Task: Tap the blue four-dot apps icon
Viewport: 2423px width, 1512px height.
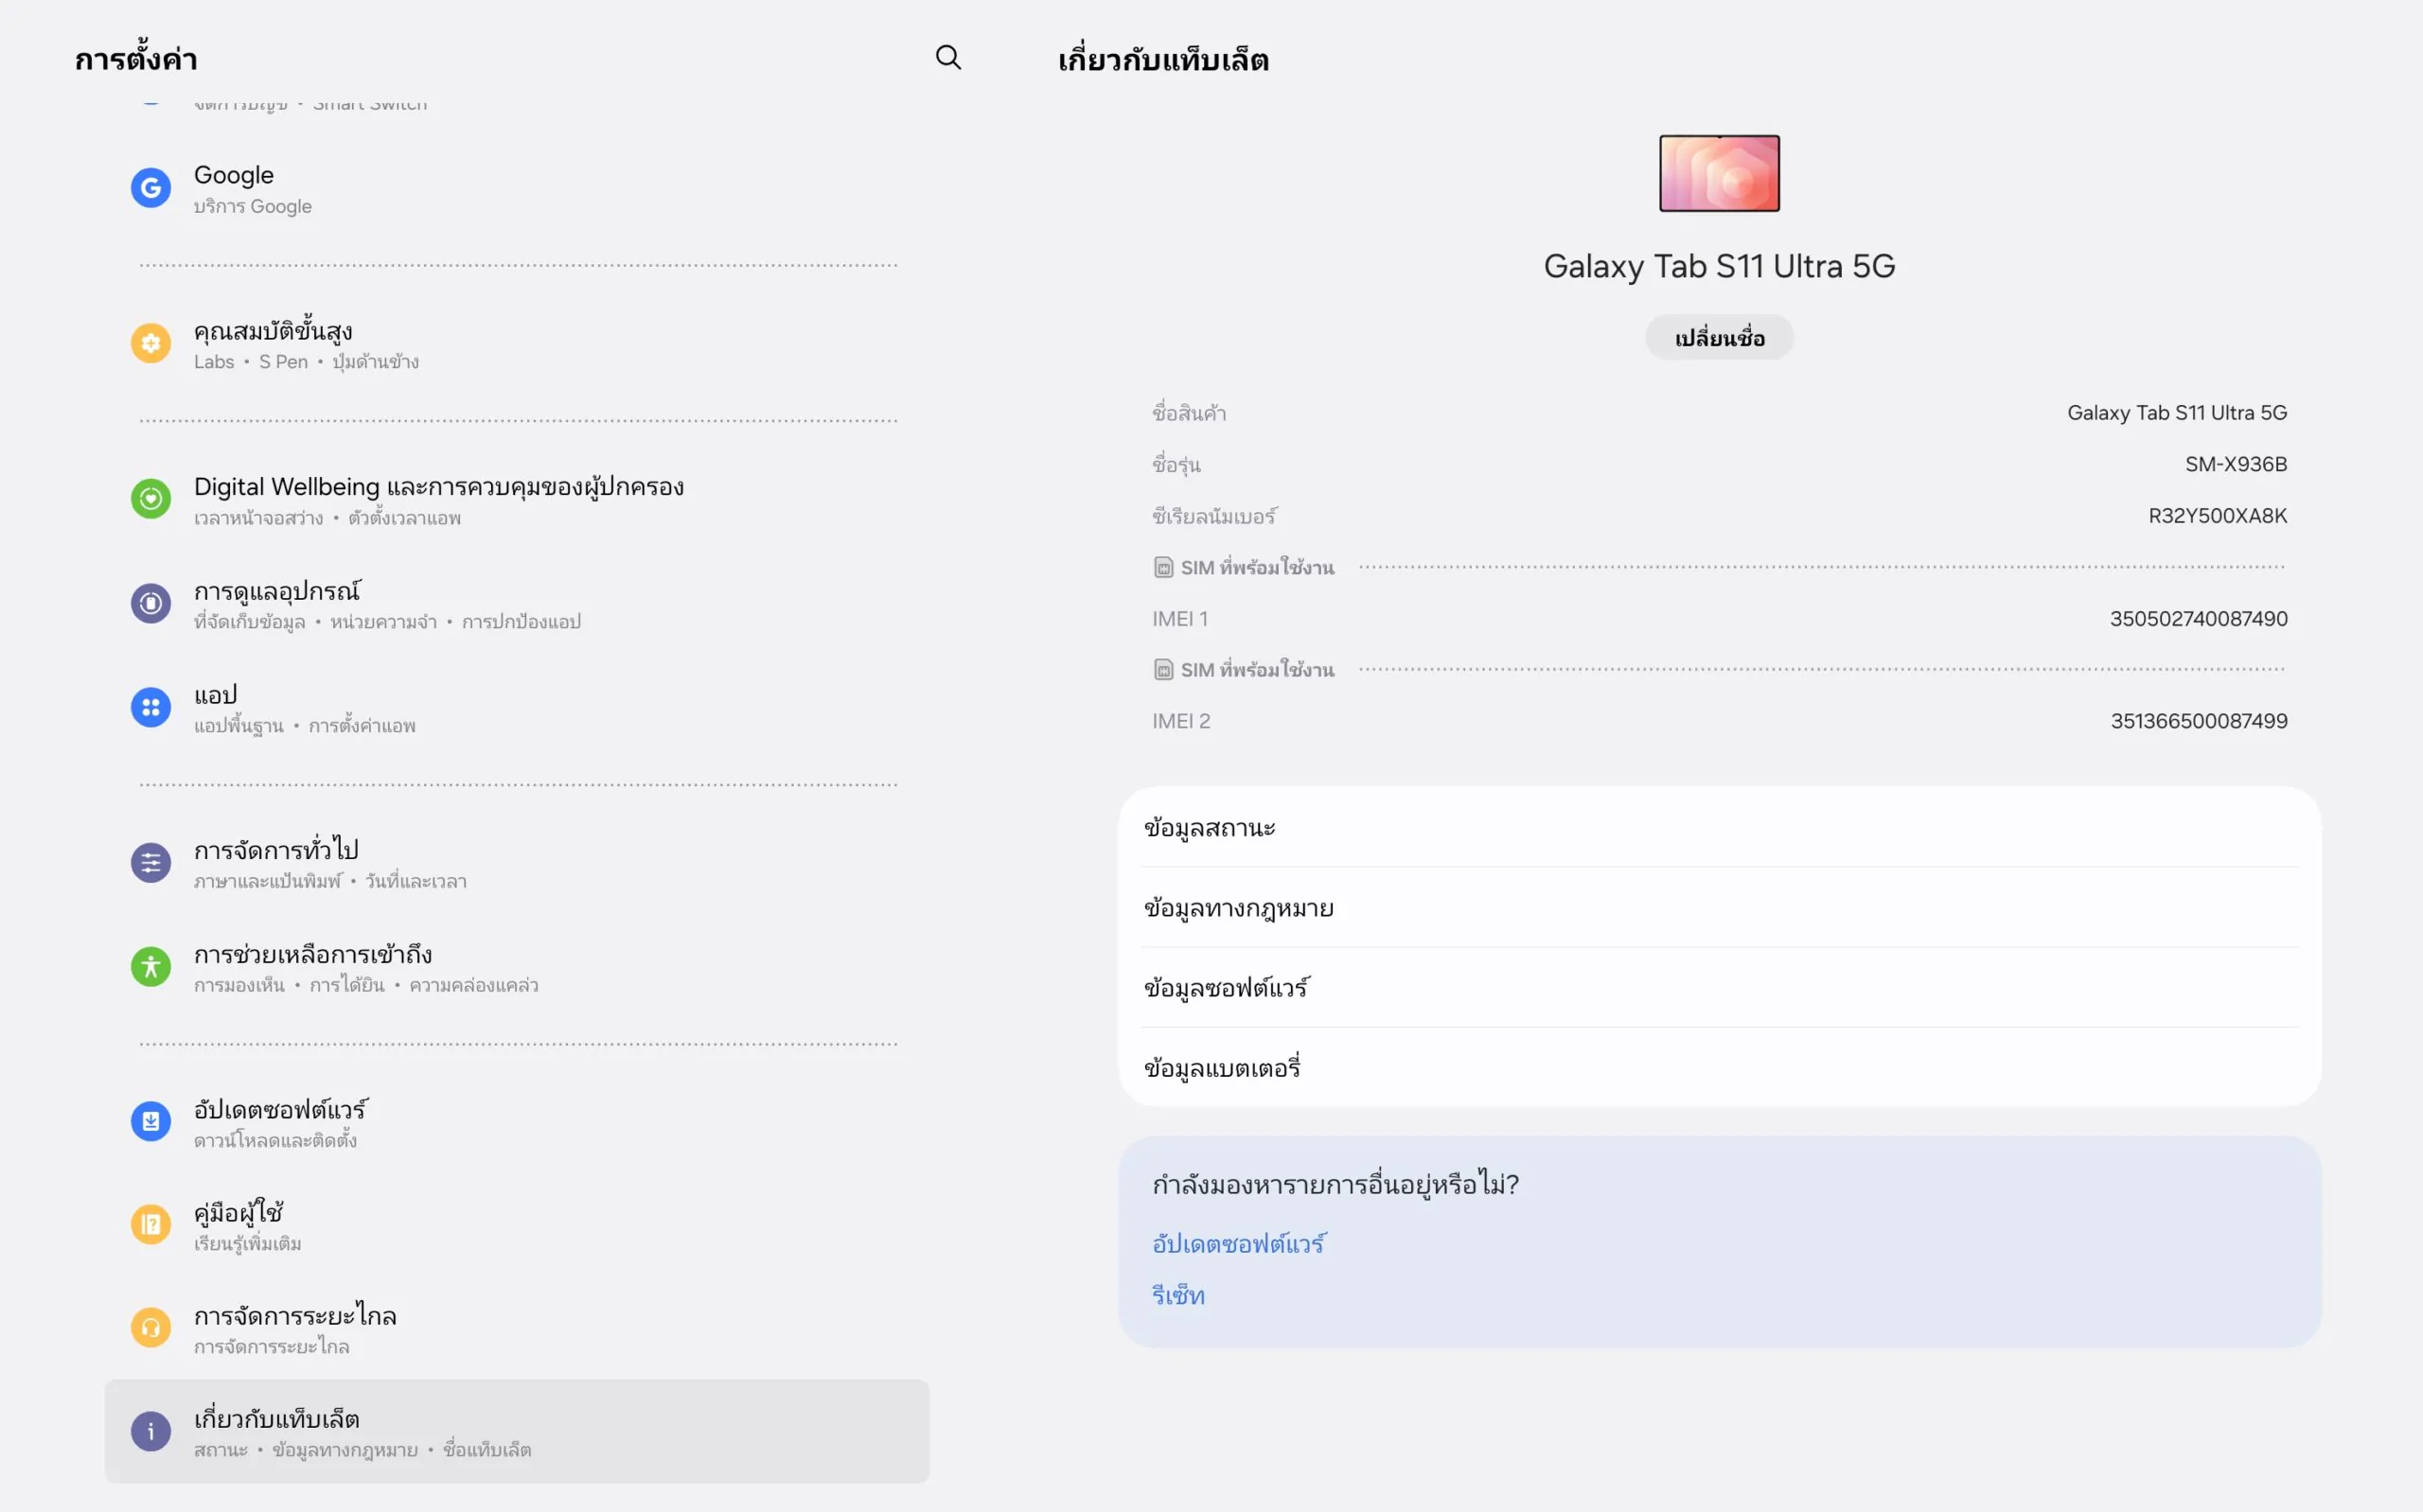Action: (x=151, y=707)
